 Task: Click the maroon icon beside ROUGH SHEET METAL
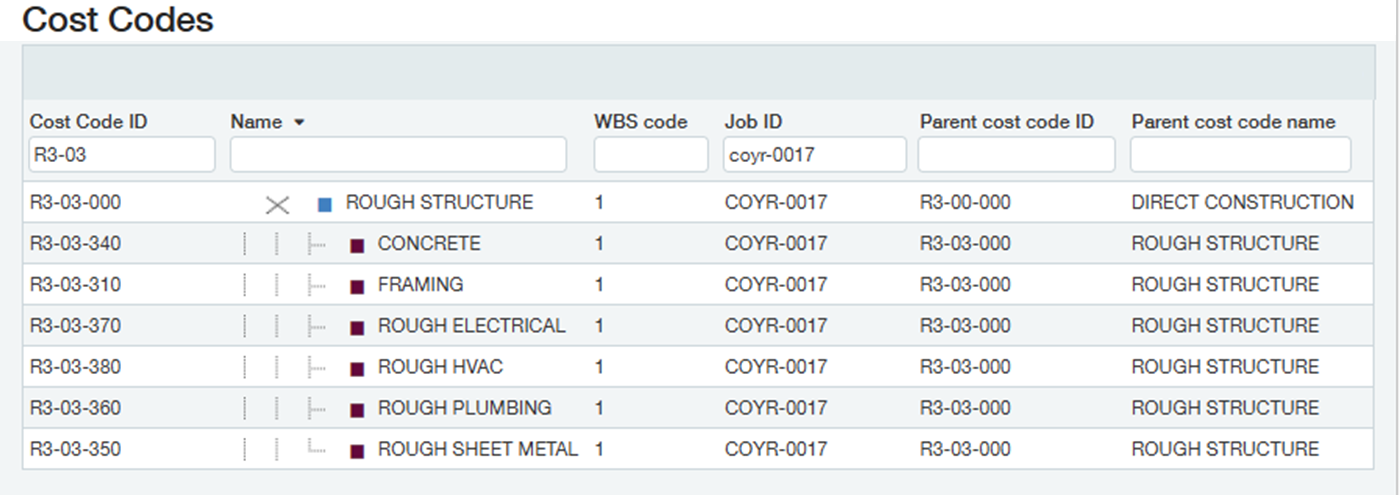357,451
